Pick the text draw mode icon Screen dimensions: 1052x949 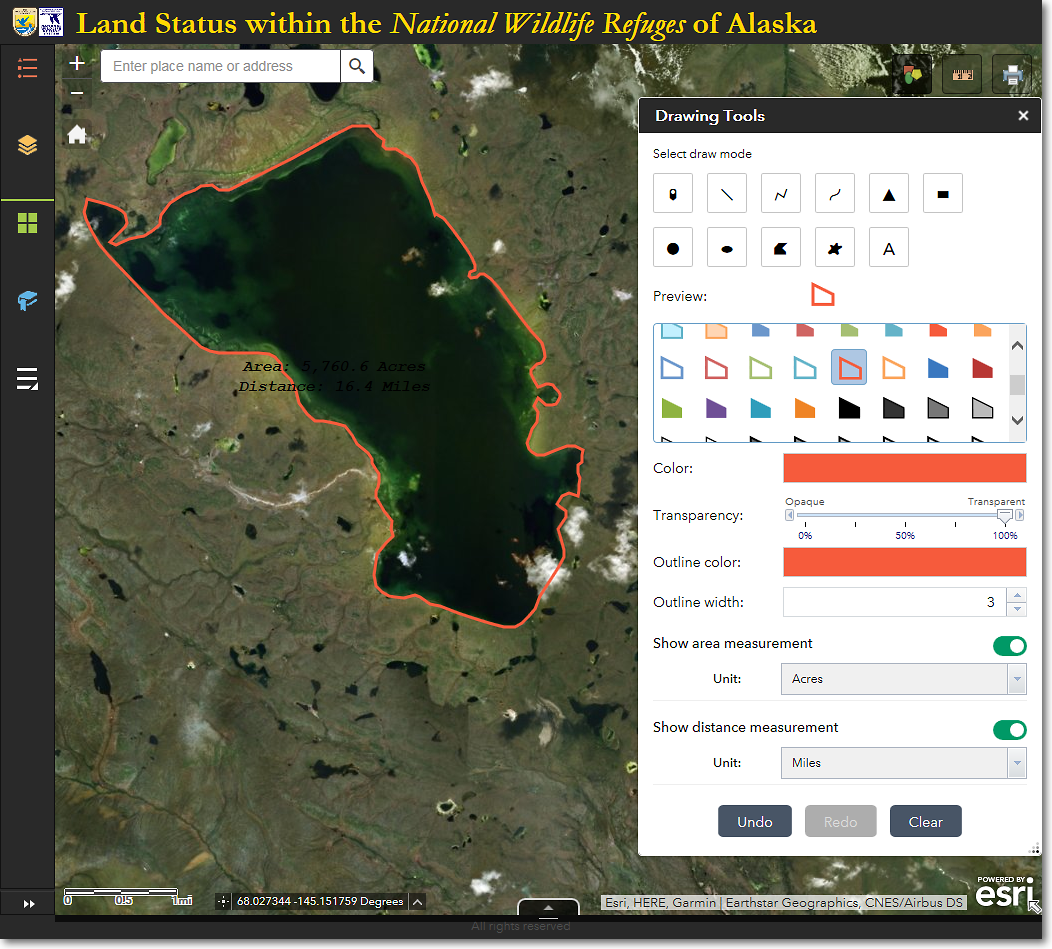(888, 248)
